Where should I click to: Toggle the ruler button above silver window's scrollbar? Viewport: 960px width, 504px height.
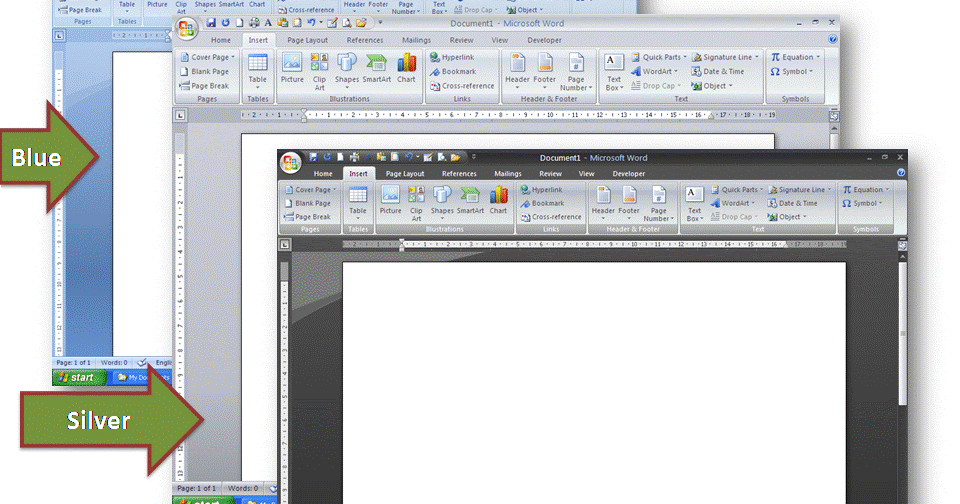click(834, 116)
